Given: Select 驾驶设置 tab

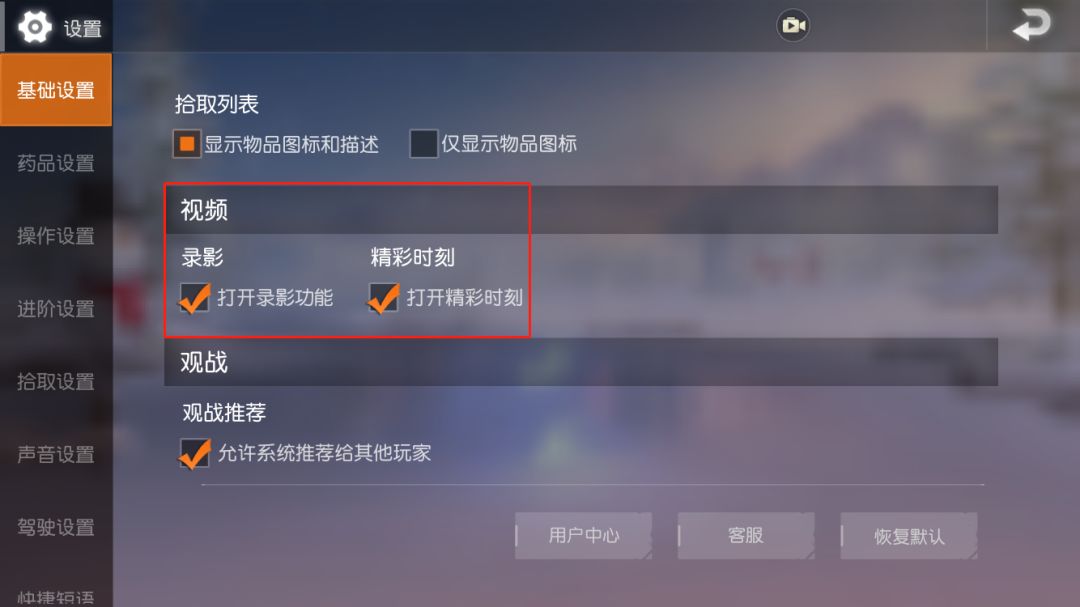Looking at the screenshot, I should [x=56, y=528].
